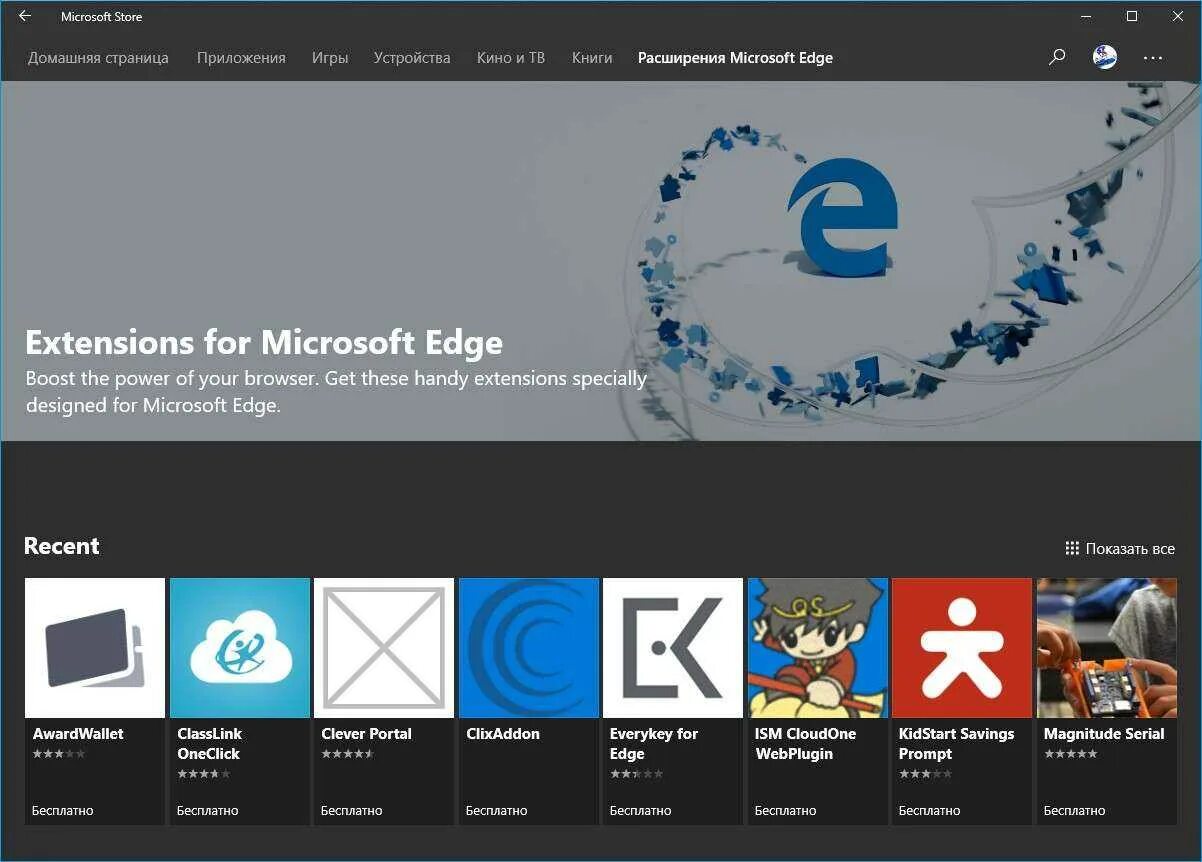Click the Extensions for Microsoft Edge heading
The width and height of the screenshot is (1202, 862).
point(264,343)
